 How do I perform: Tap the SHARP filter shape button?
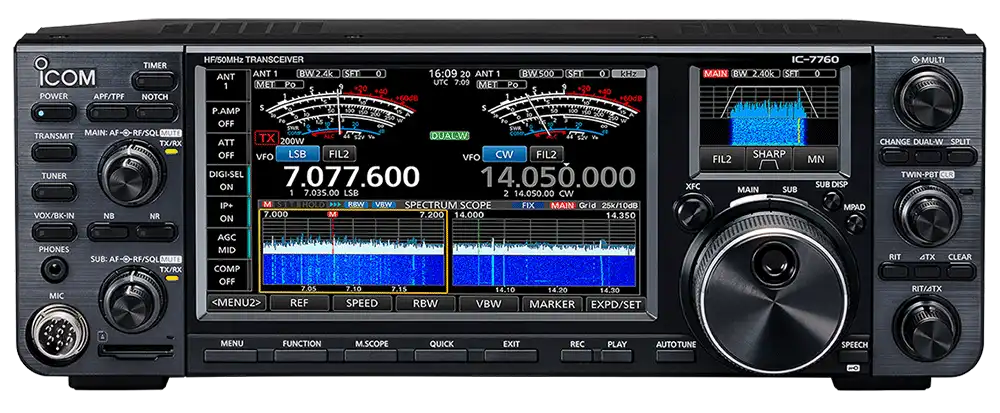tap(768, 159)
